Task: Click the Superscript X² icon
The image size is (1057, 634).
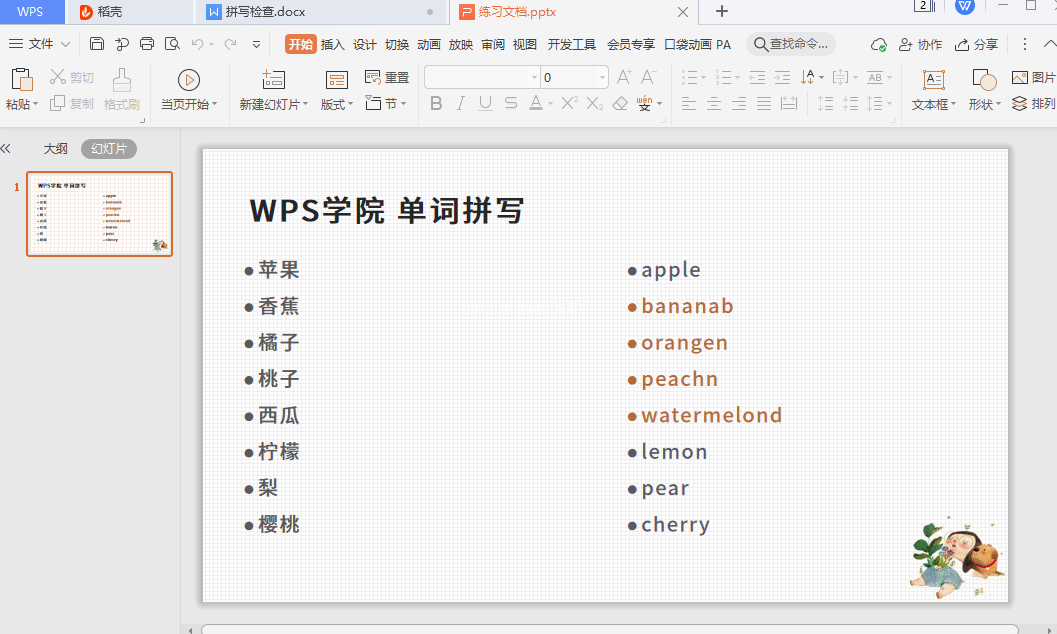Action: pyautogui.click(x=570, y=103)
